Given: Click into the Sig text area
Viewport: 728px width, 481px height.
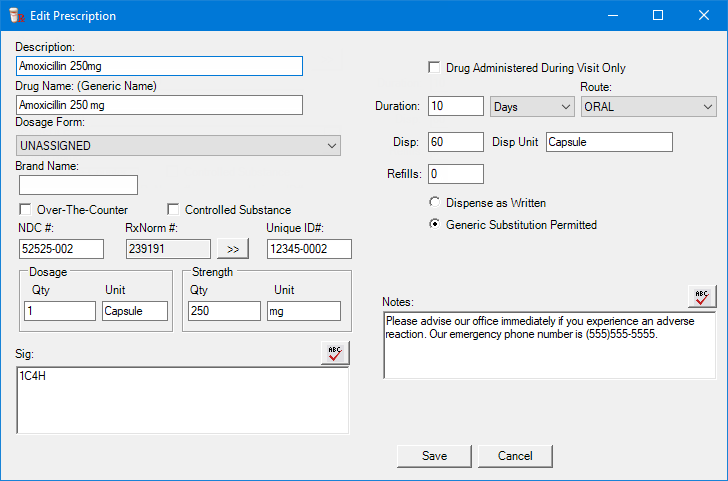Looking at the screenshot, I should point(182,400).
